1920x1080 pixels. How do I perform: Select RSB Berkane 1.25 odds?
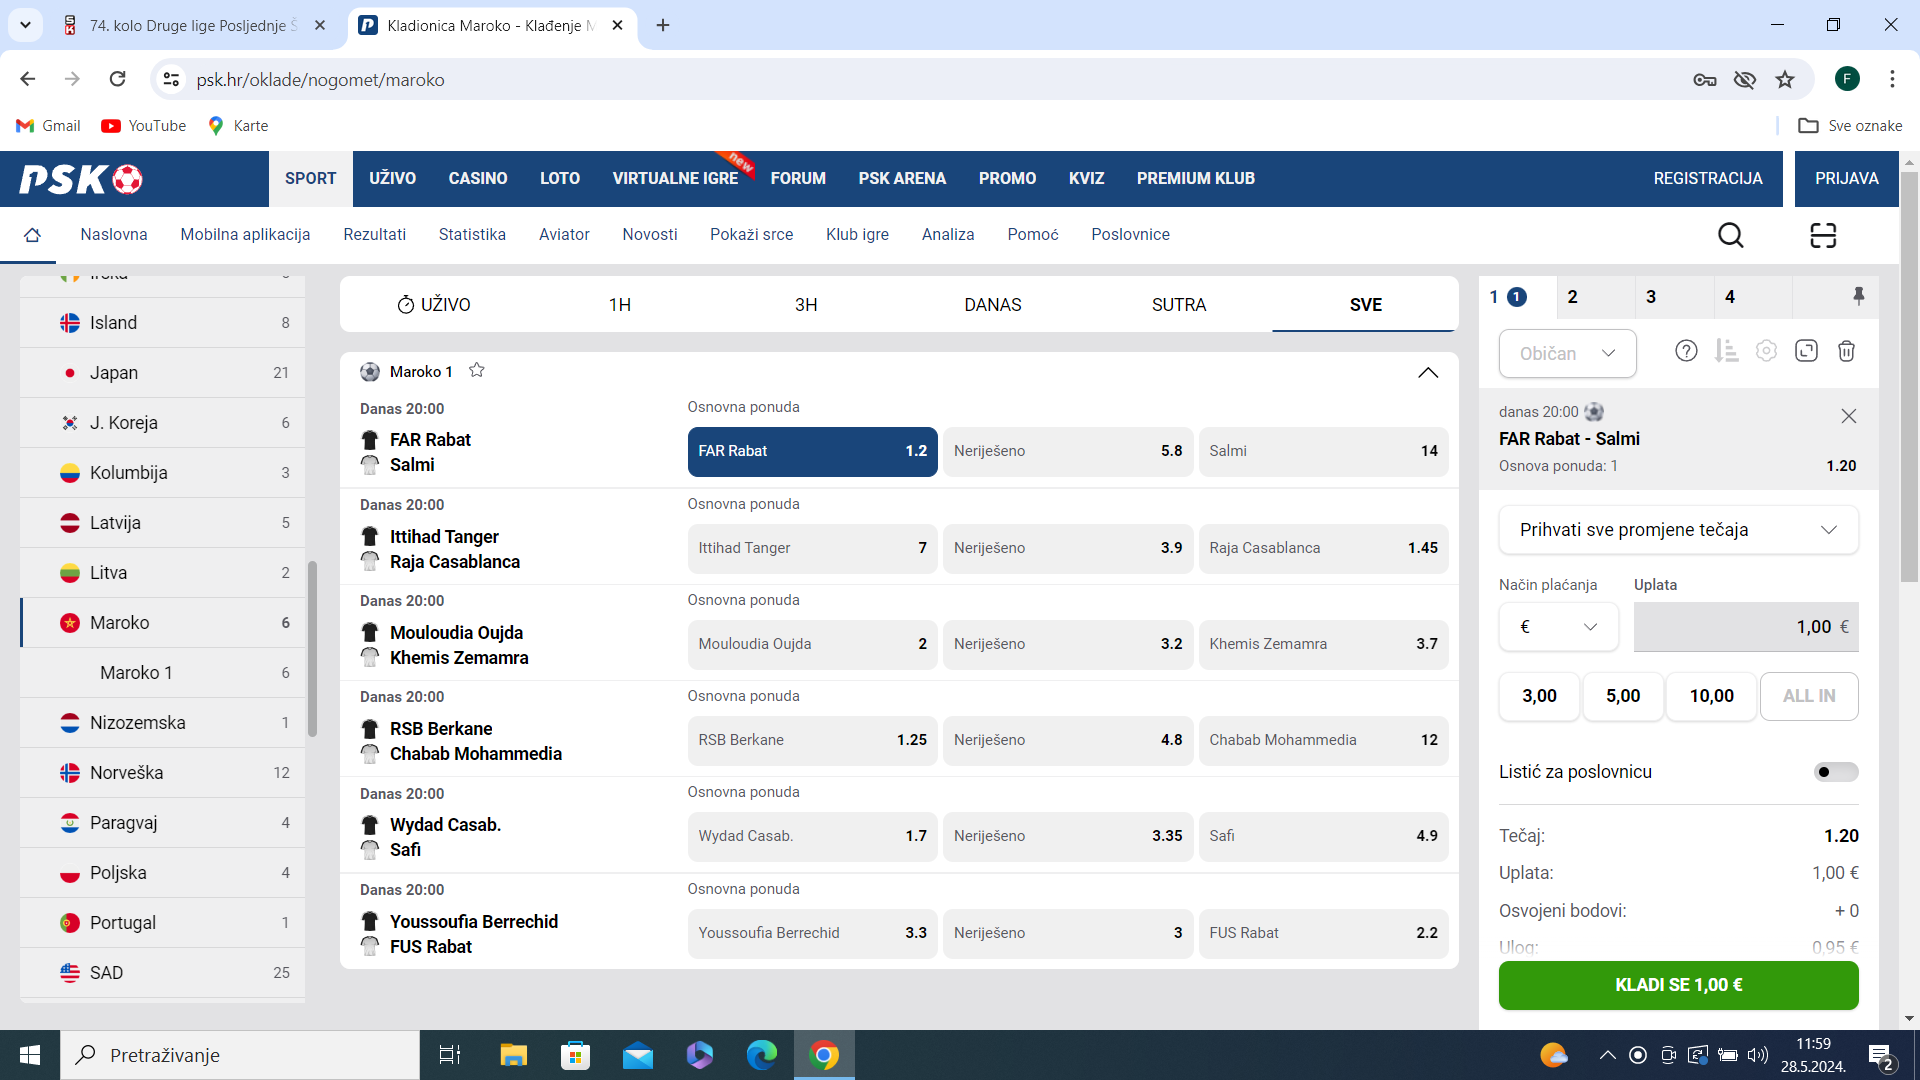point(812,740)
